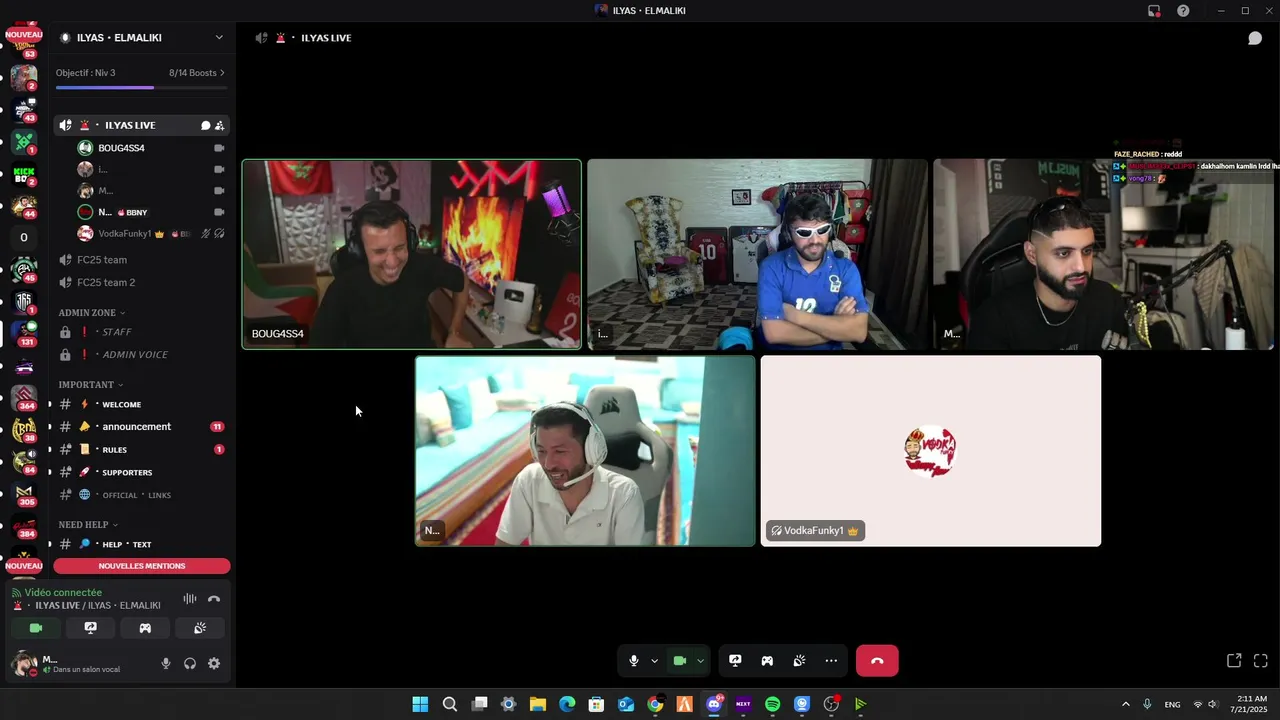Click invite-people icon on ILYAS LIVE channel row
Image resolution: width=1280 pixels, height=720 pixels.
click(219, 125)
